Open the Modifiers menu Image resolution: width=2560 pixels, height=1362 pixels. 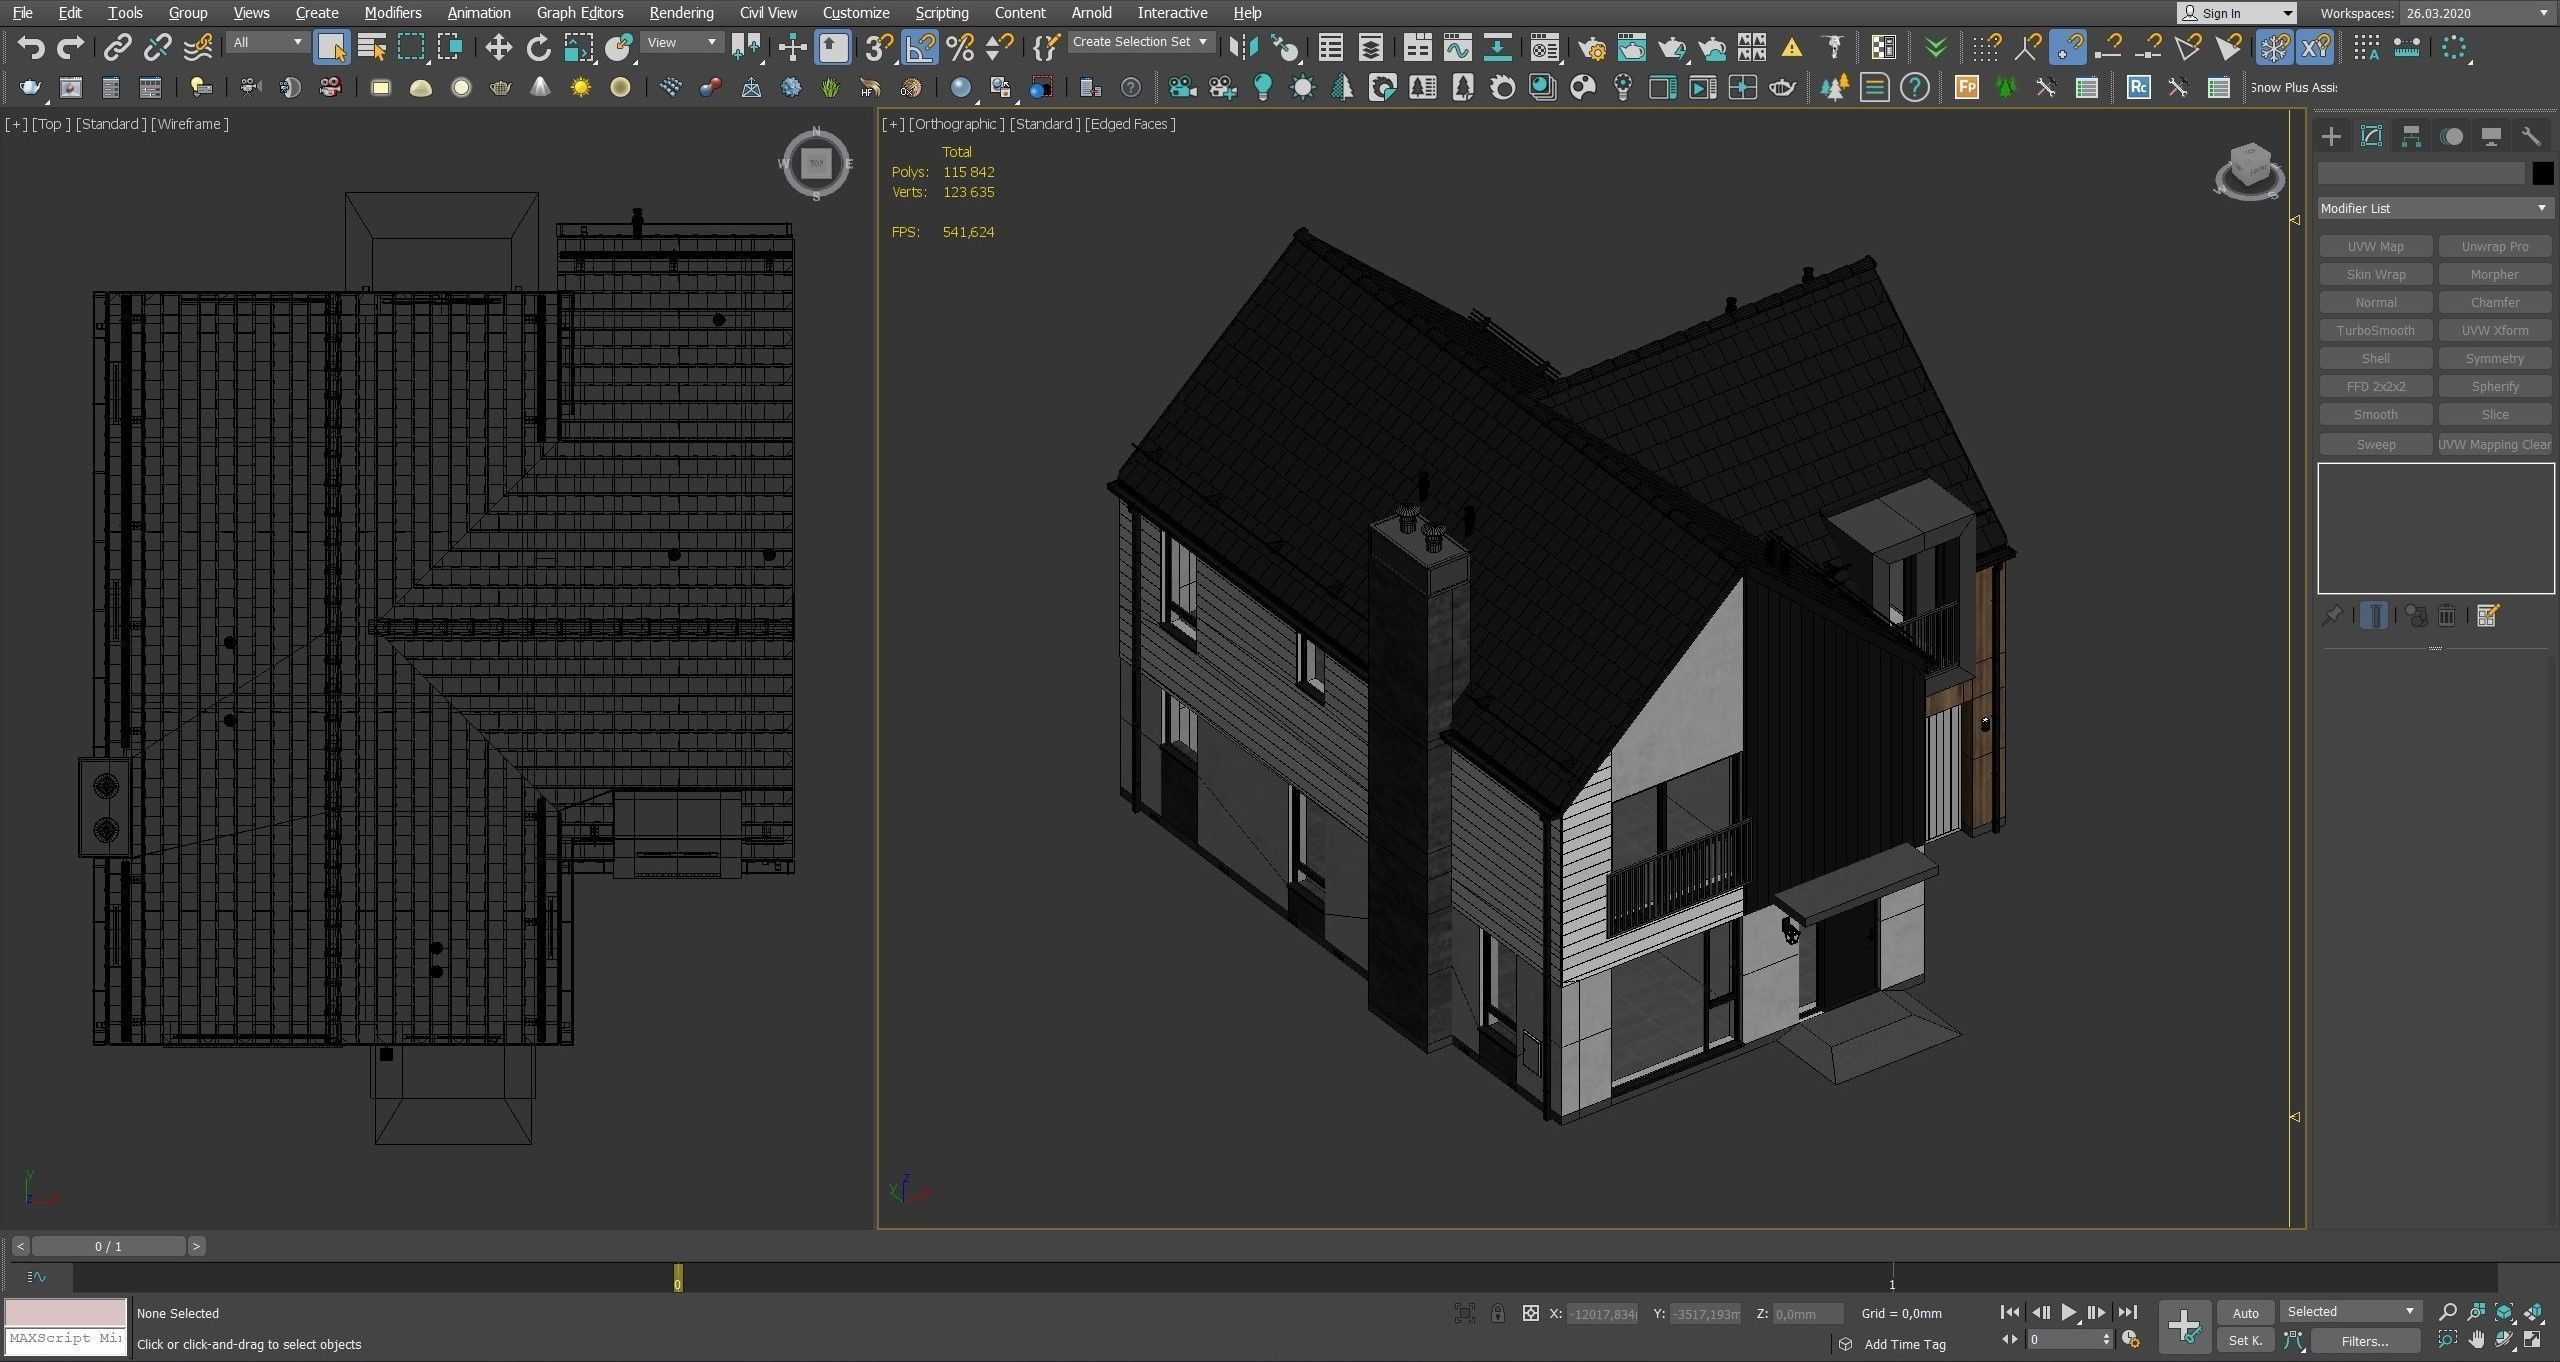pos(392,13)
